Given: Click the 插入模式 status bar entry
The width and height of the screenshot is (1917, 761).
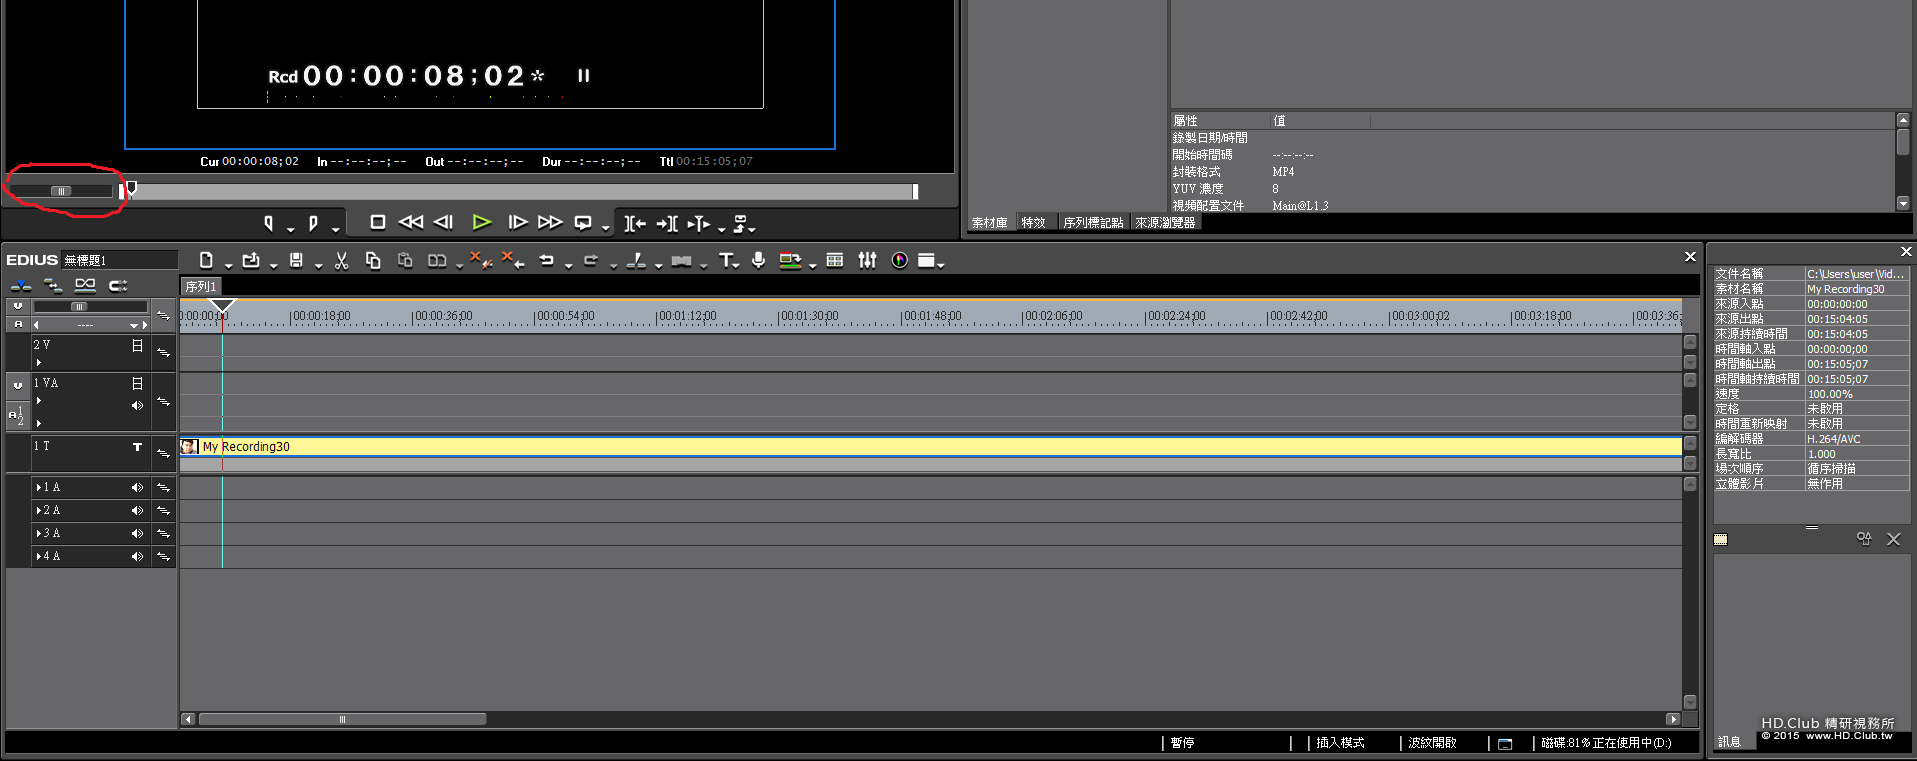Looking at the screenshot, I should pyautogui.click(x=1340, y=743).
